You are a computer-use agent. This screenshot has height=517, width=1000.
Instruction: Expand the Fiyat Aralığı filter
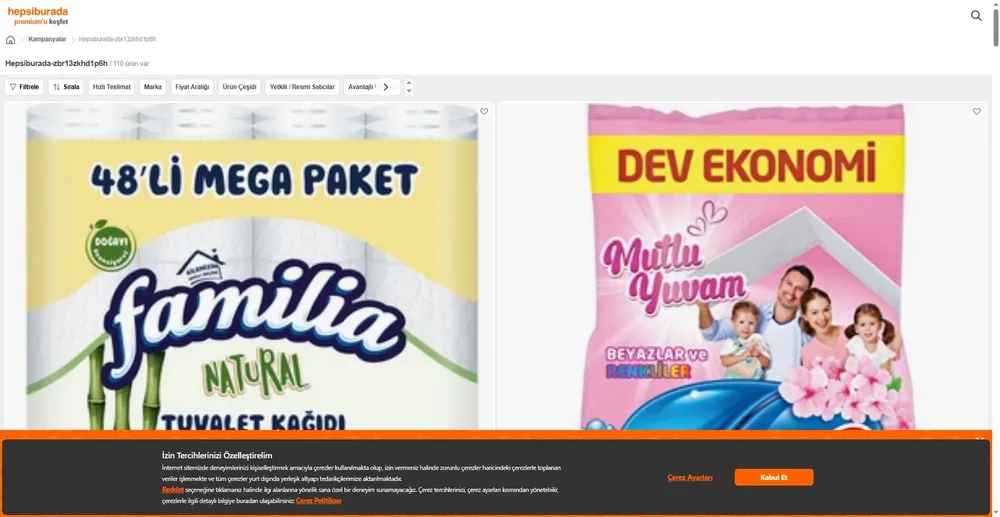tap(192, 87)
